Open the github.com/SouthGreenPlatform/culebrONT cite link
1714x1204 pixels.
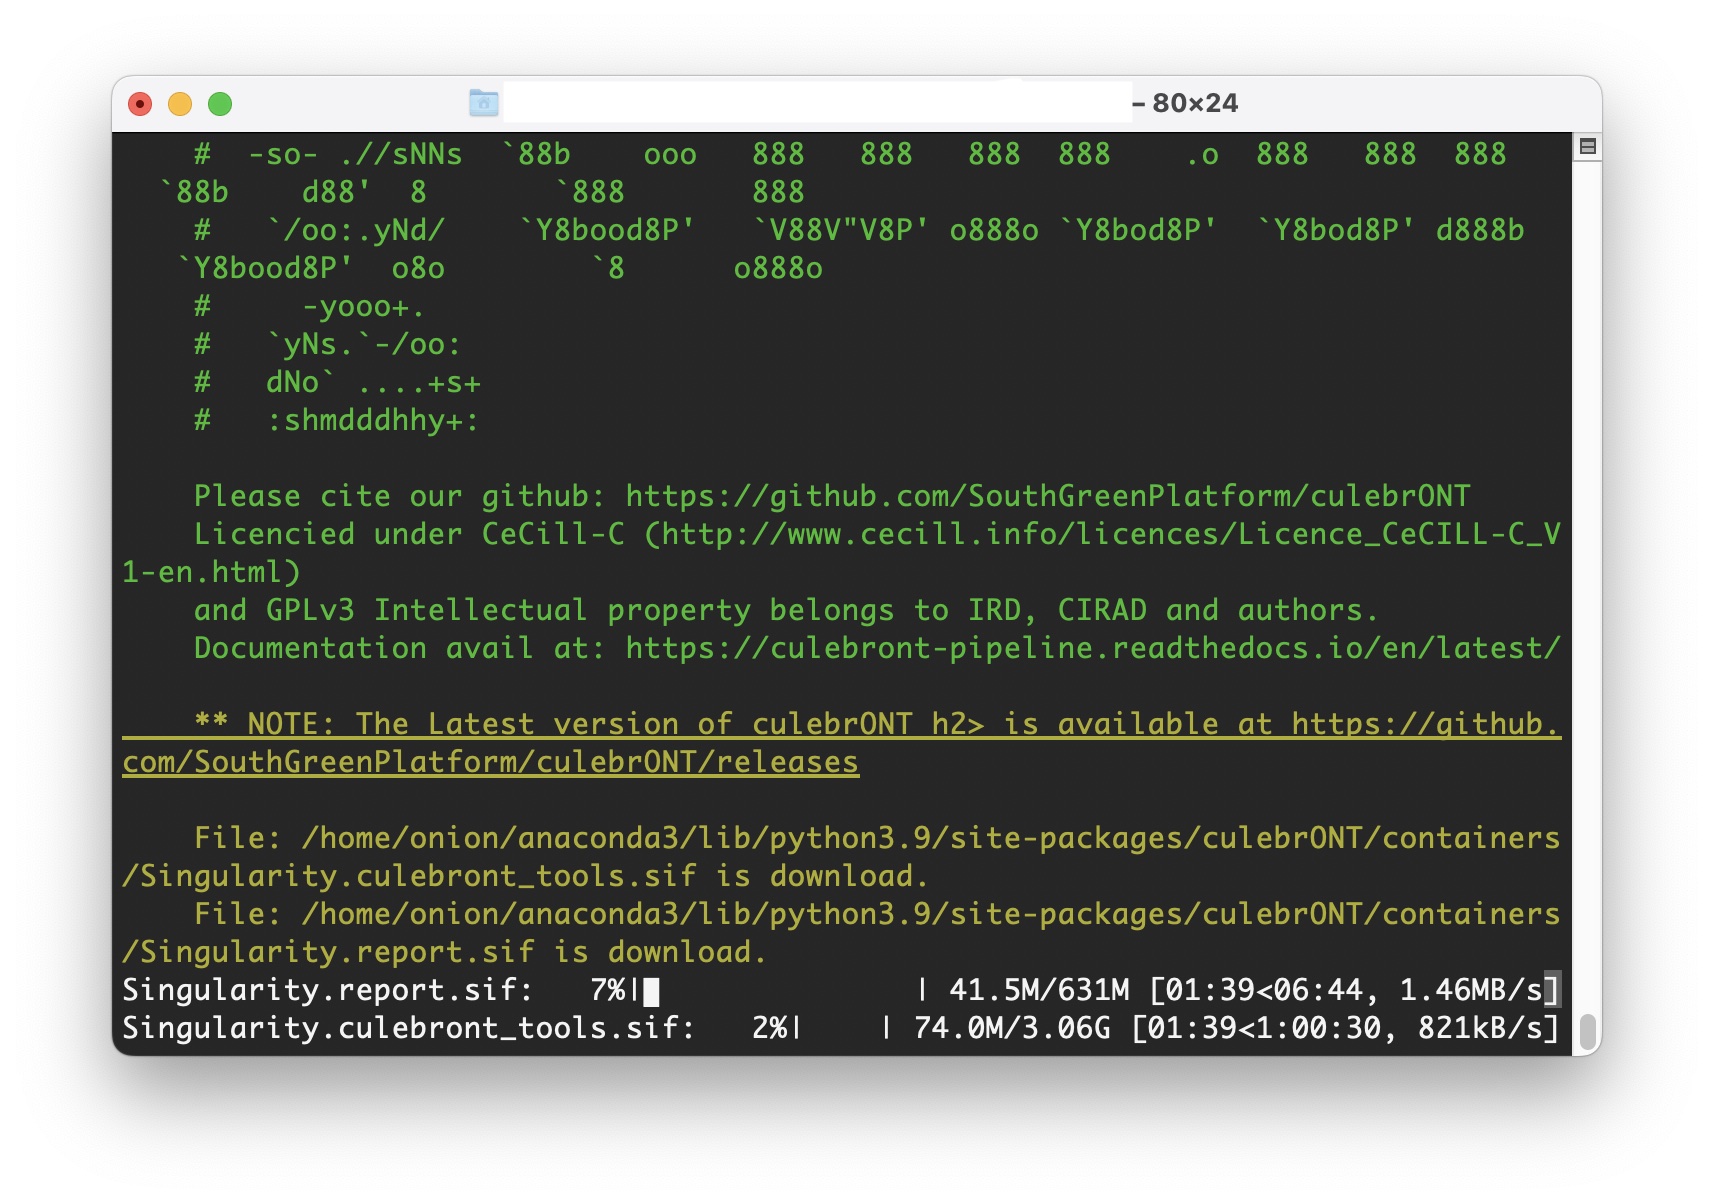coord(1048,496)
